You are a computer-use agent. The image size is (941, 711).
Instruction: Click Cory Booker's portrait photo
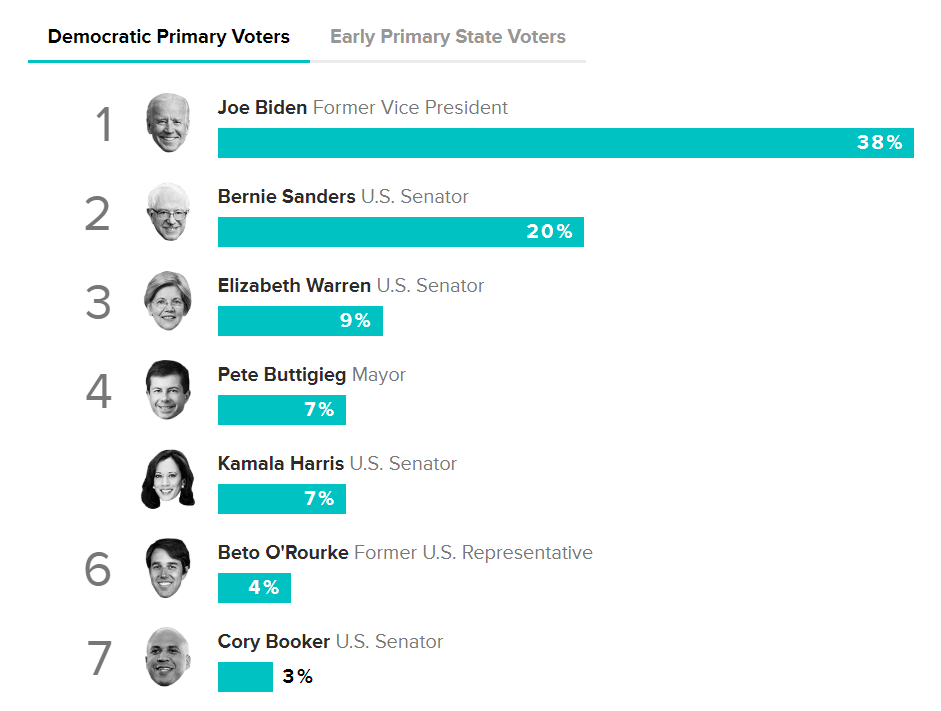[x=167, y=657]
